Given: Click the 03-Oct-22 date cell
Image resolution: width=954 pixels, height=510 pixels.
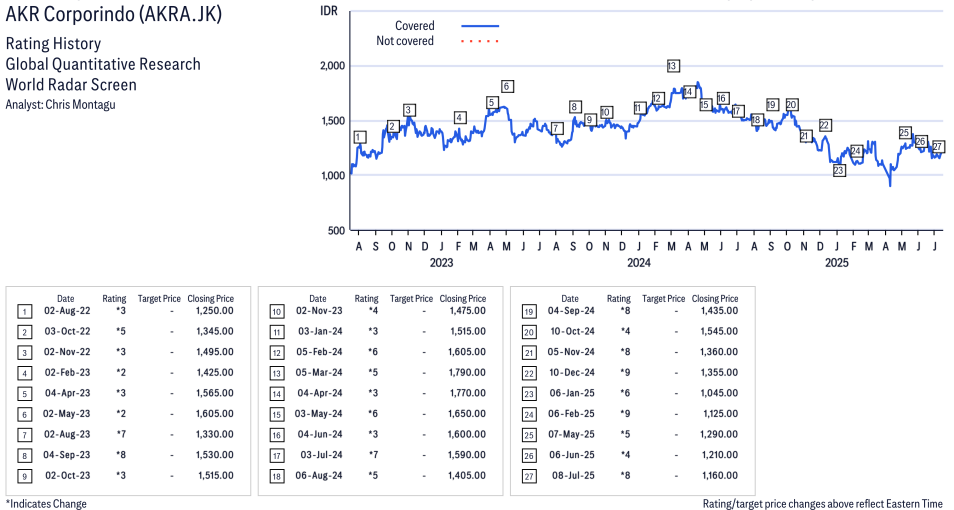Looking at the screenshot, I should (x=67, y=332).
